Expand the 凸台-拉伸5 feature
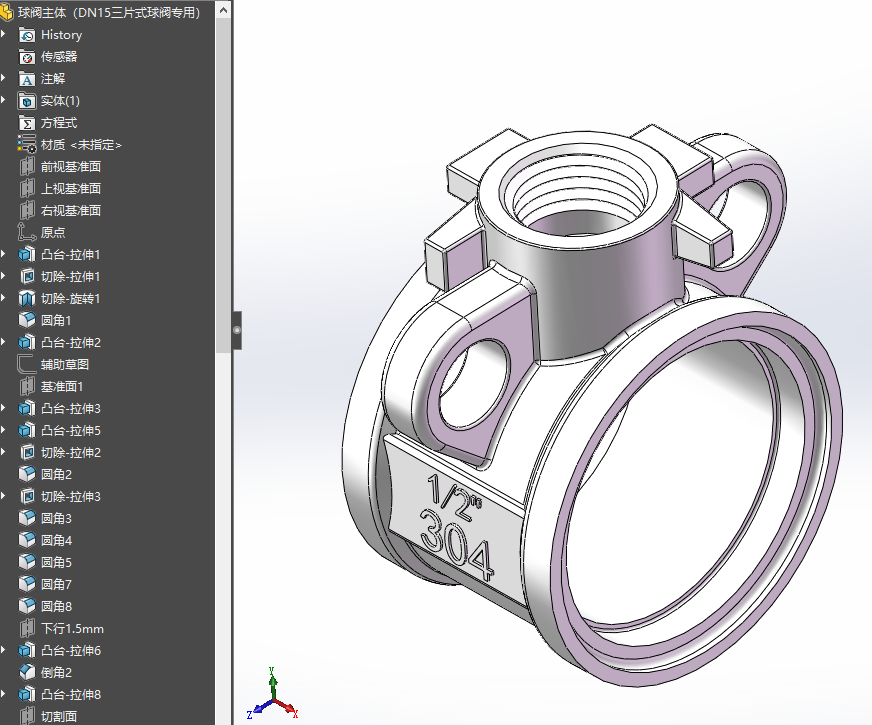872x725 pixels. (x=4, y=430)
